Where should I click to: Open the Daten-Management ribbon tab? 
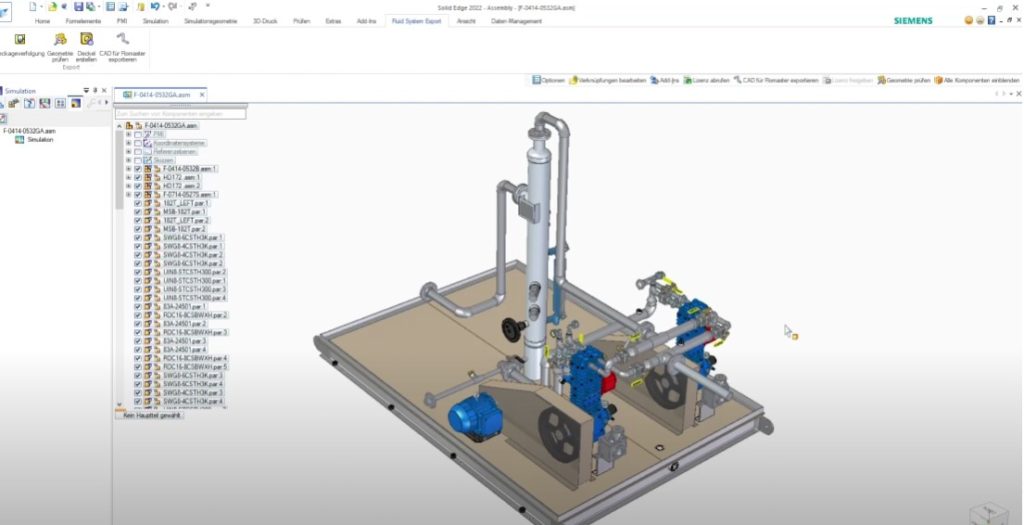[517, 21]
